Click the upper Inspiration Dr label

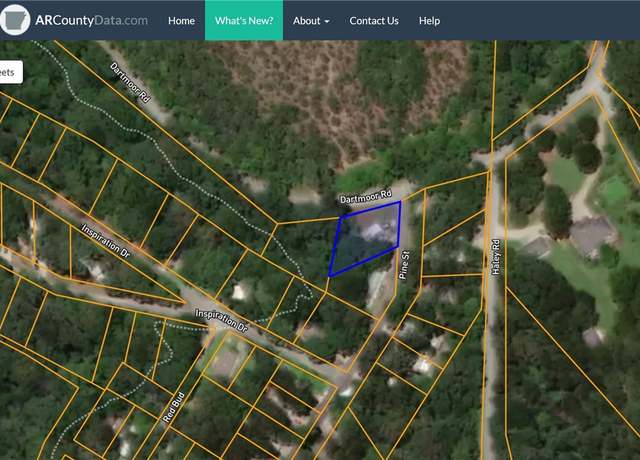click(x=106, y=241)
